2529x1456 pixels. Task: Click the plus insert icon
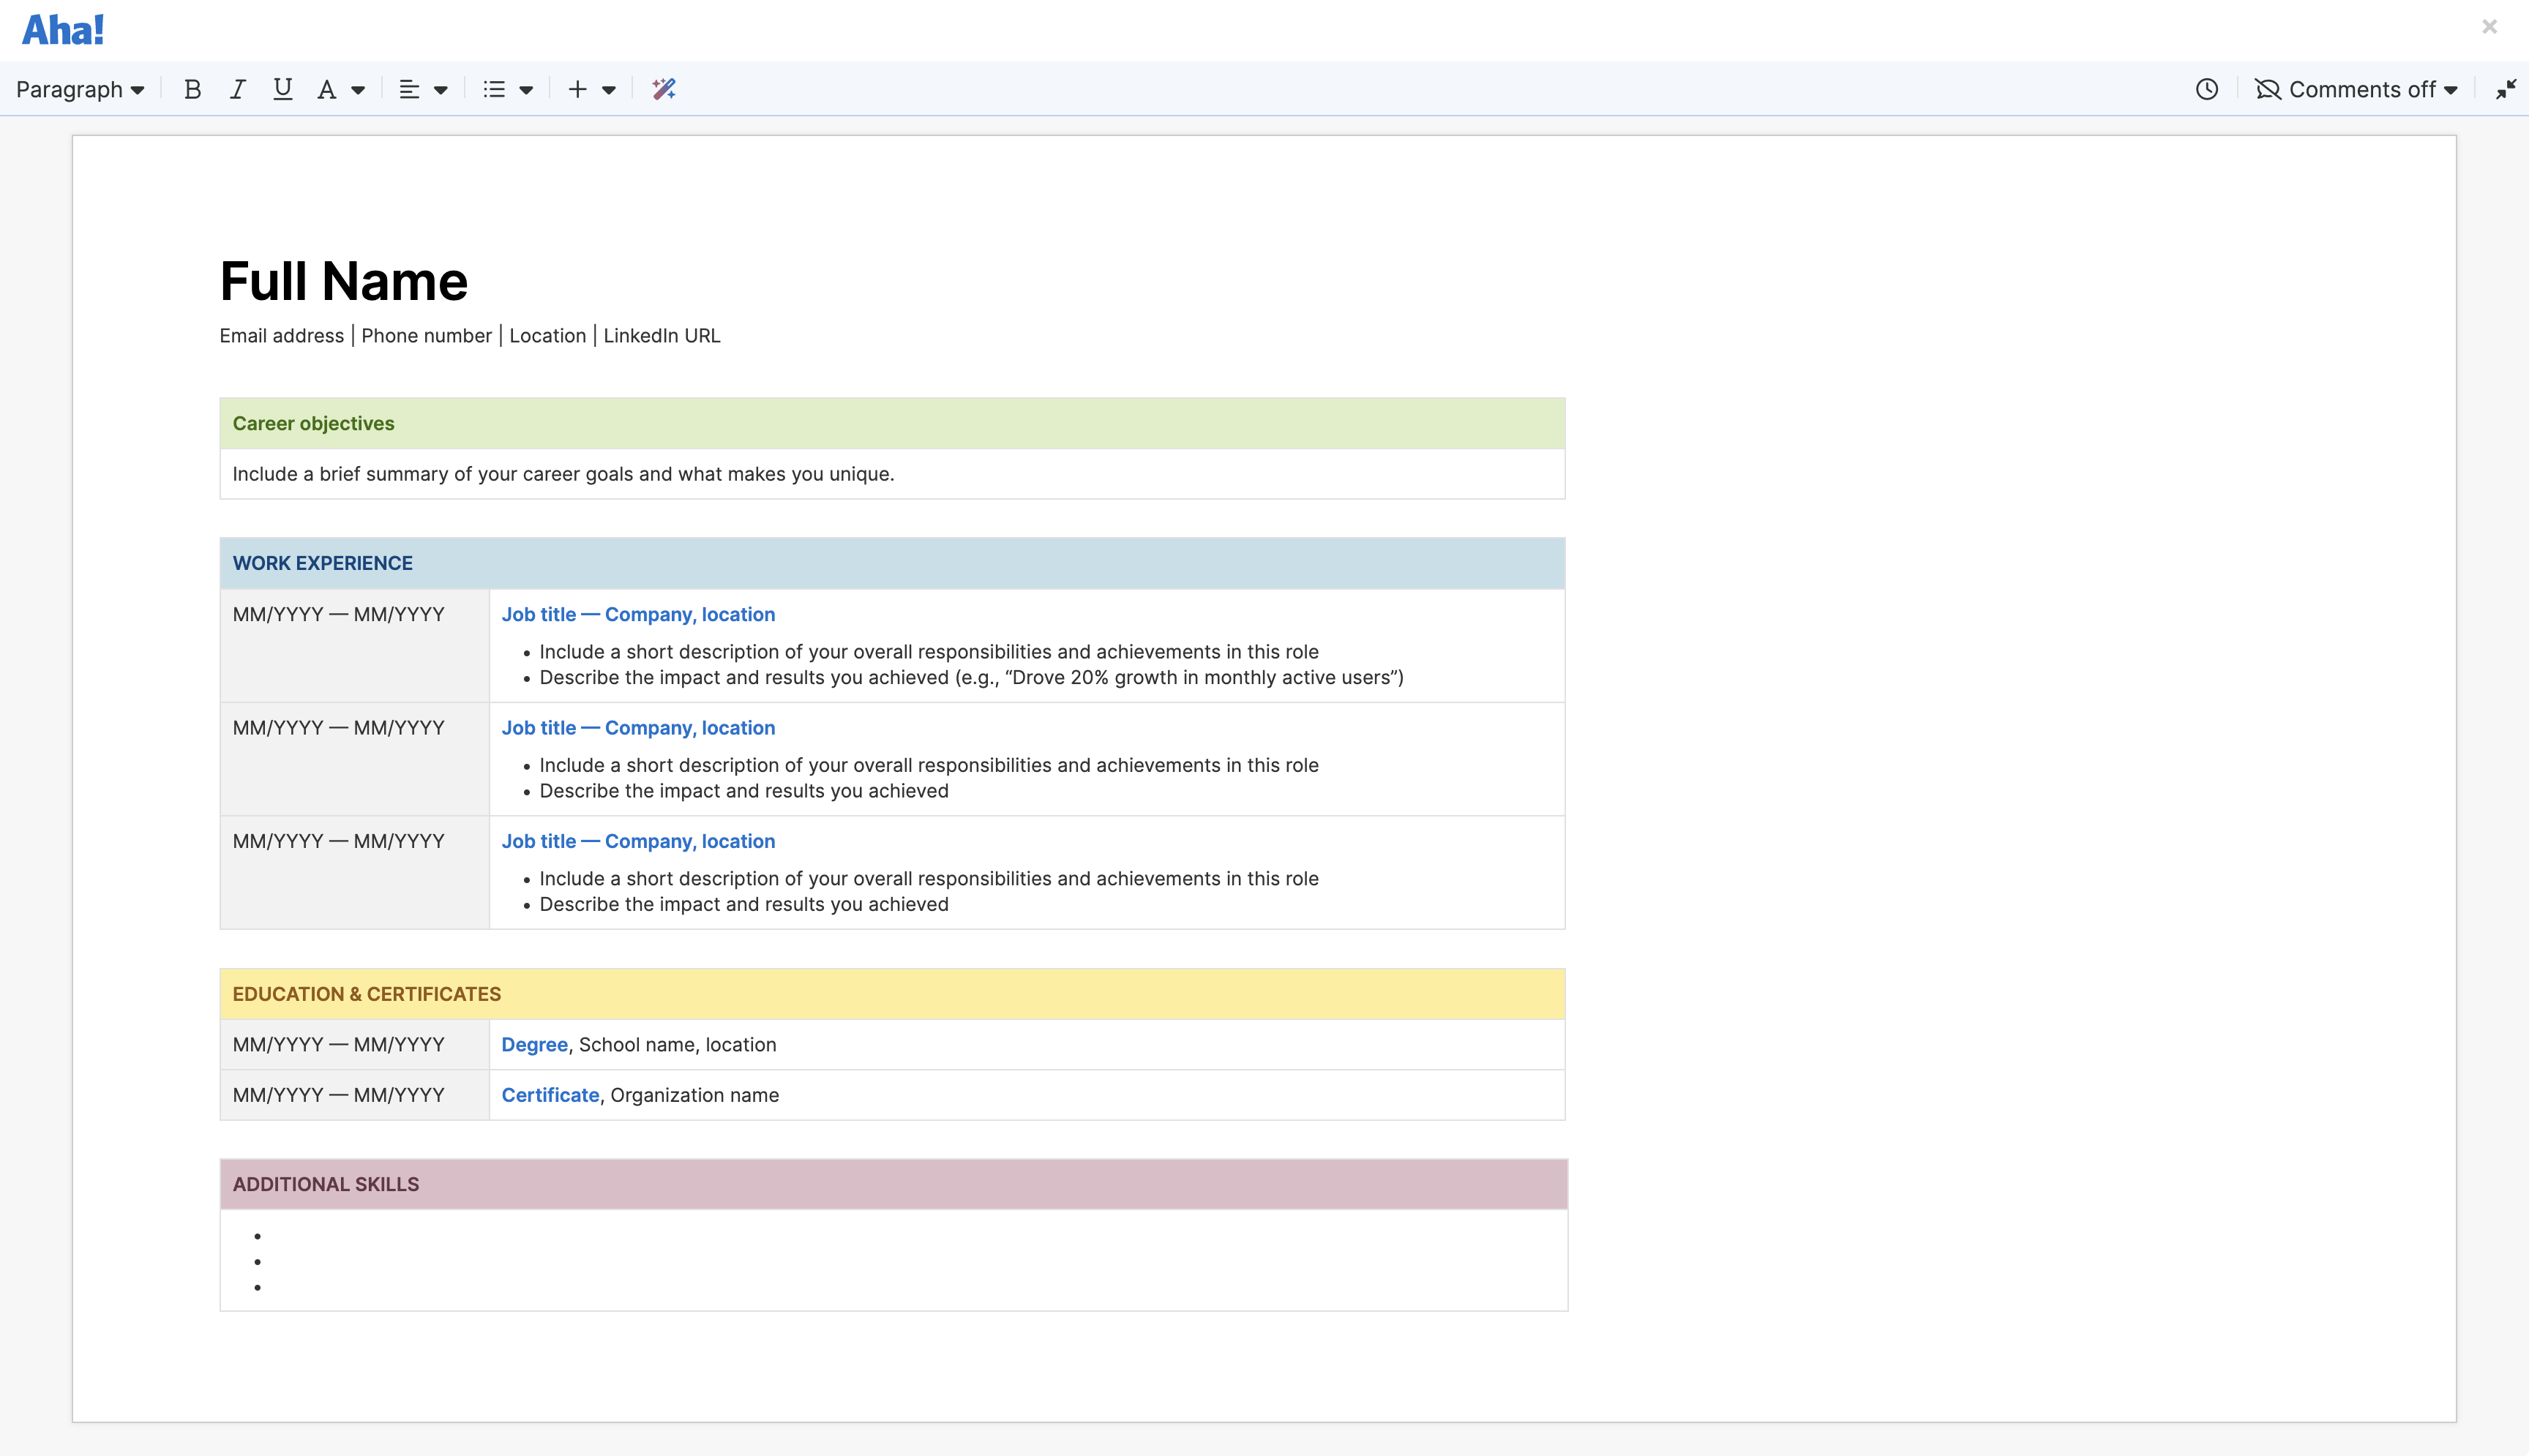(577, 90)
